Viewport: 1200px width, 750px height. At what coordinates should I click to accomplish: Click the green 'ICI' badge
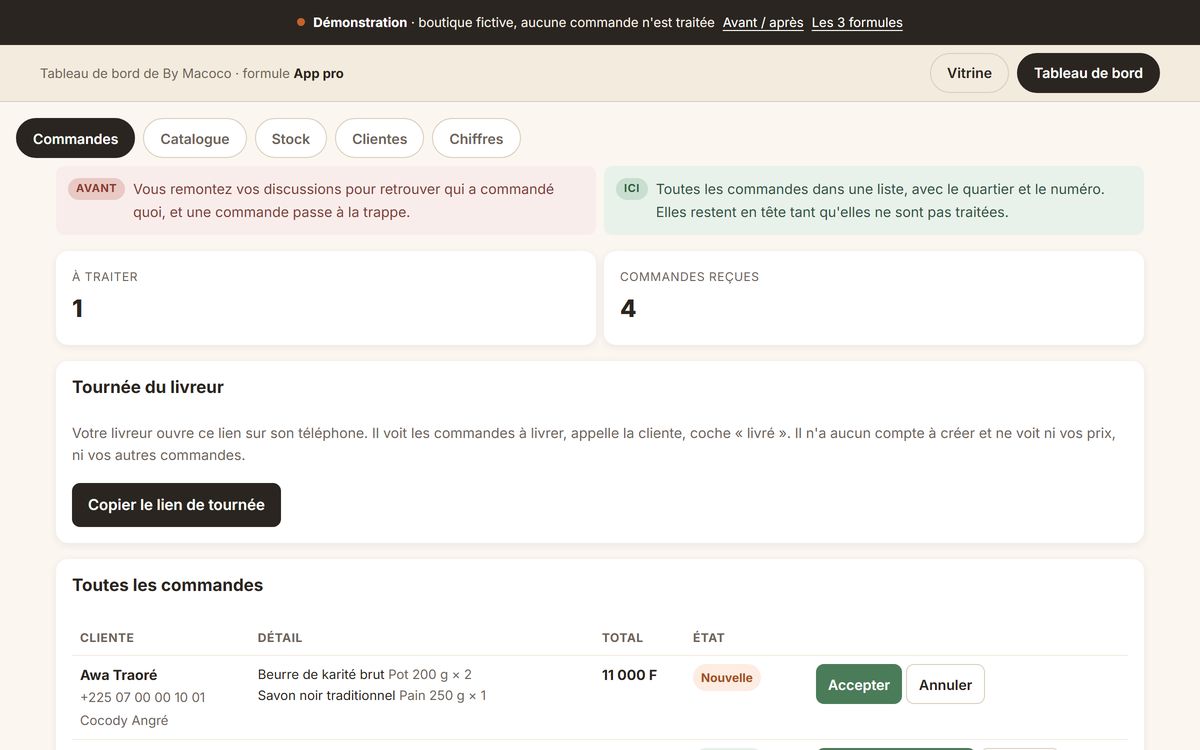point(632,189)
